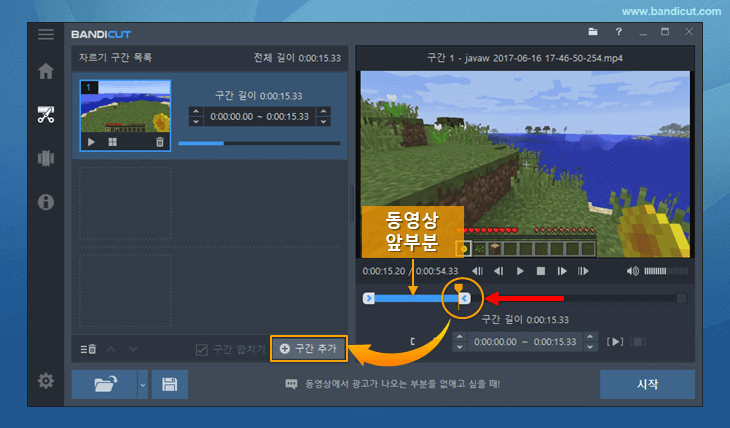730x428 pixels.
Task: Decrease end time below the timeline
Action: (x=590, y=347)
